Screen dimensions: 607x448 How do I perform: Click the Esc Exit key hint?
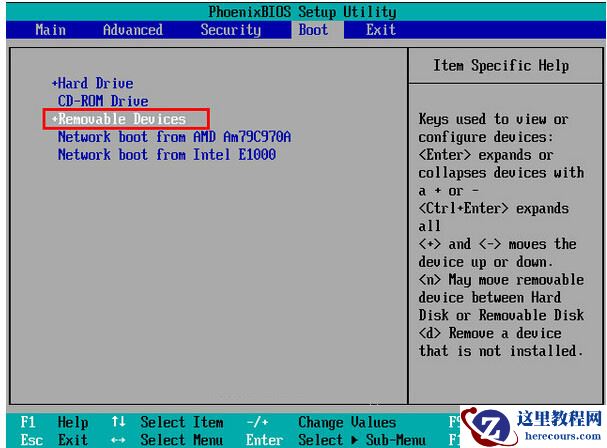click(x=54, y=440)
